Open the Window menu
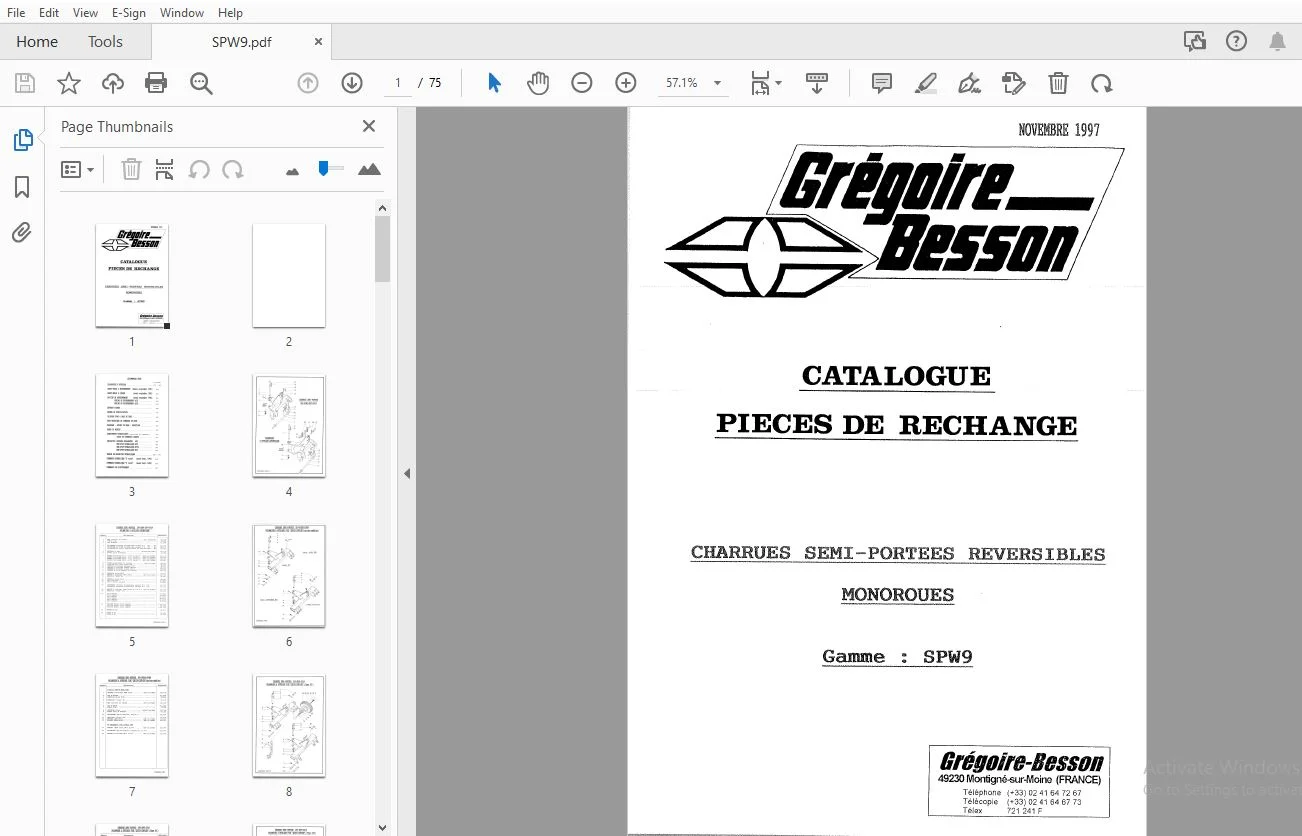 pyautogui.click(x=181, y=13)
